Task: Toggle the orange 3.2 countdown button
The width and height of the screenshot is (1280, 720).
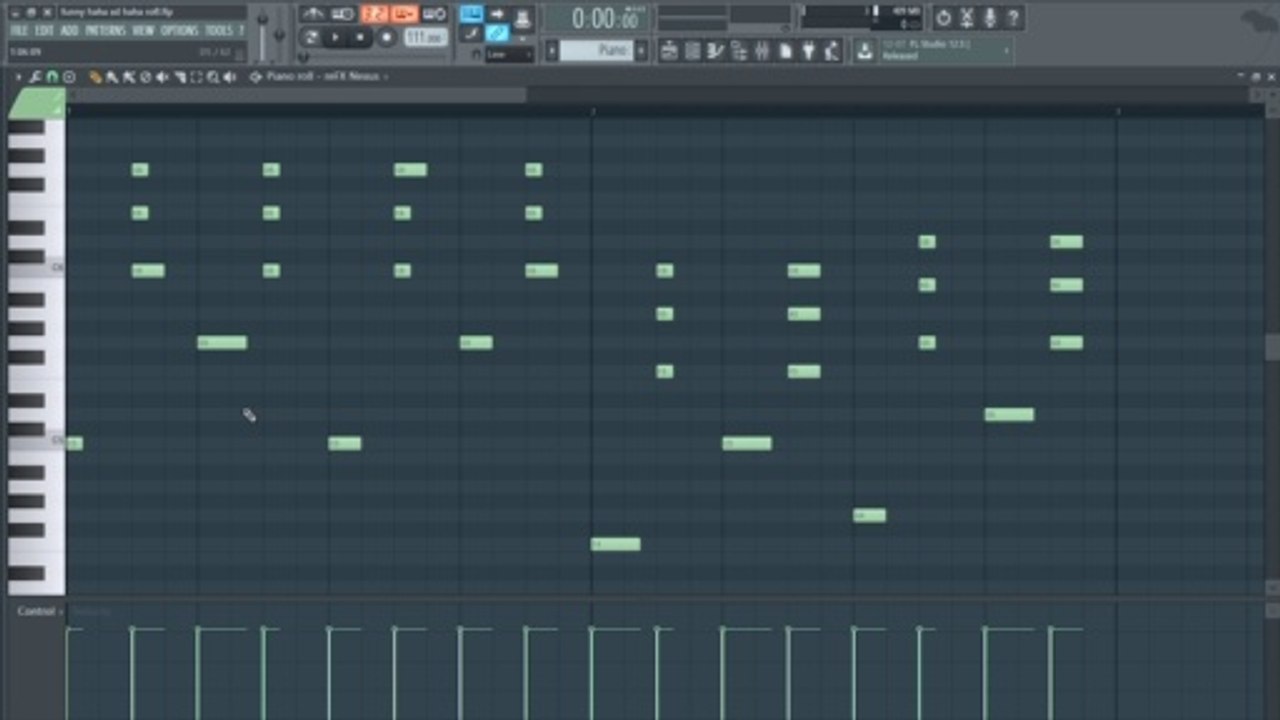Action: (375, 14)
